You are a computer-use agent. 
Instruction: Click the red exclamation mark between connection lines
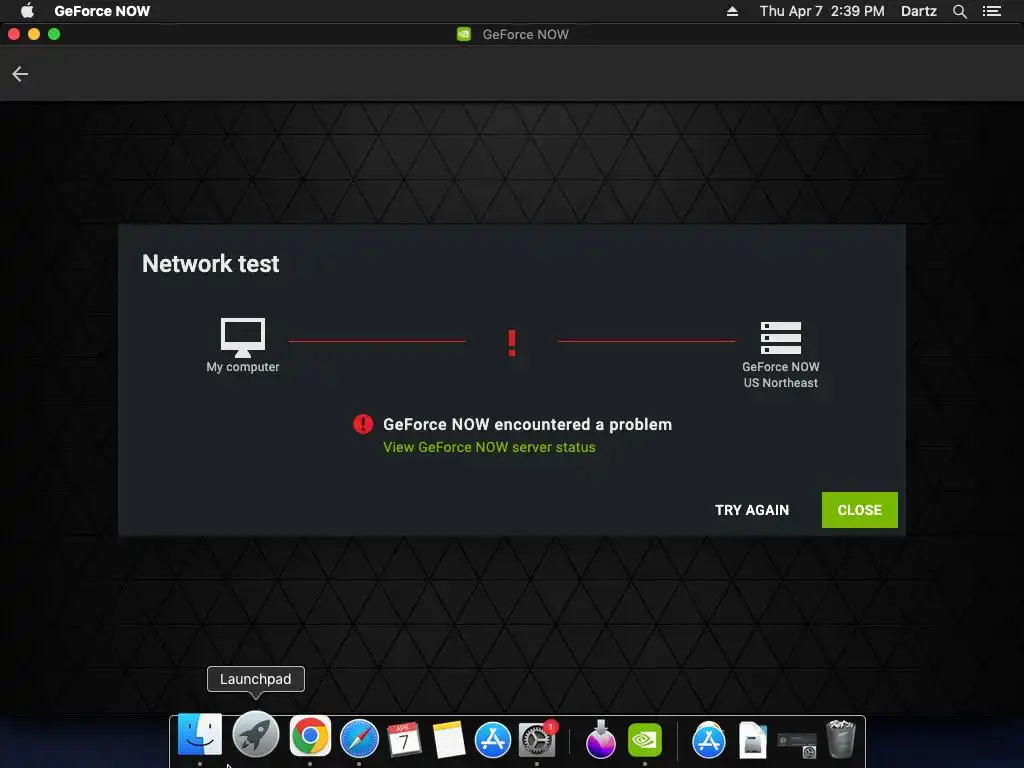tap(512, 343)
